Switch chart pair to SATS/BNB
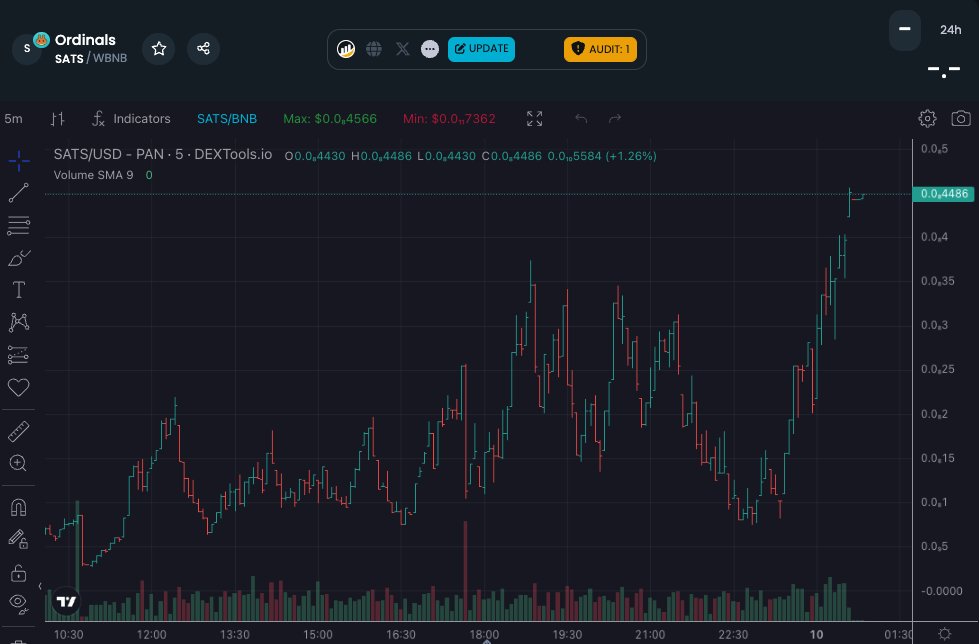Image resolution: width=979 pixels, height=644 pixels. pos(227,119)
